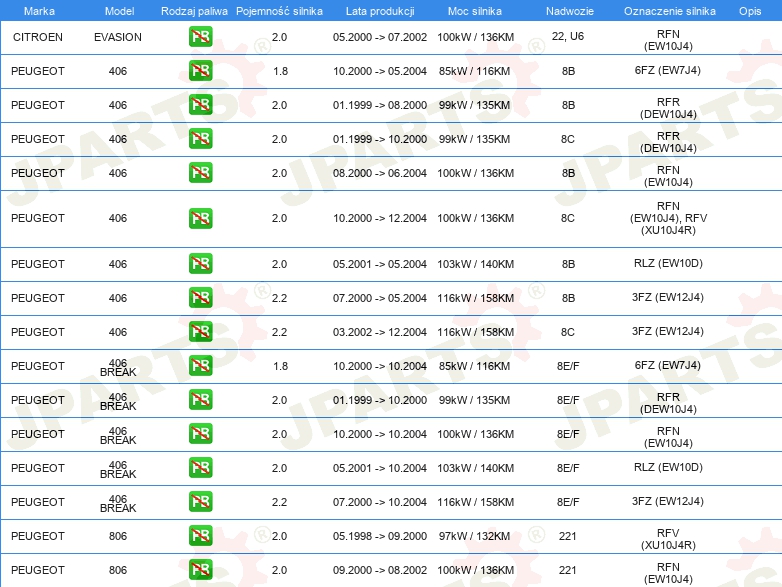
Task: Click the fuel icon in the 406 01.1999->08.2000 row
Action: click(200, 105)
